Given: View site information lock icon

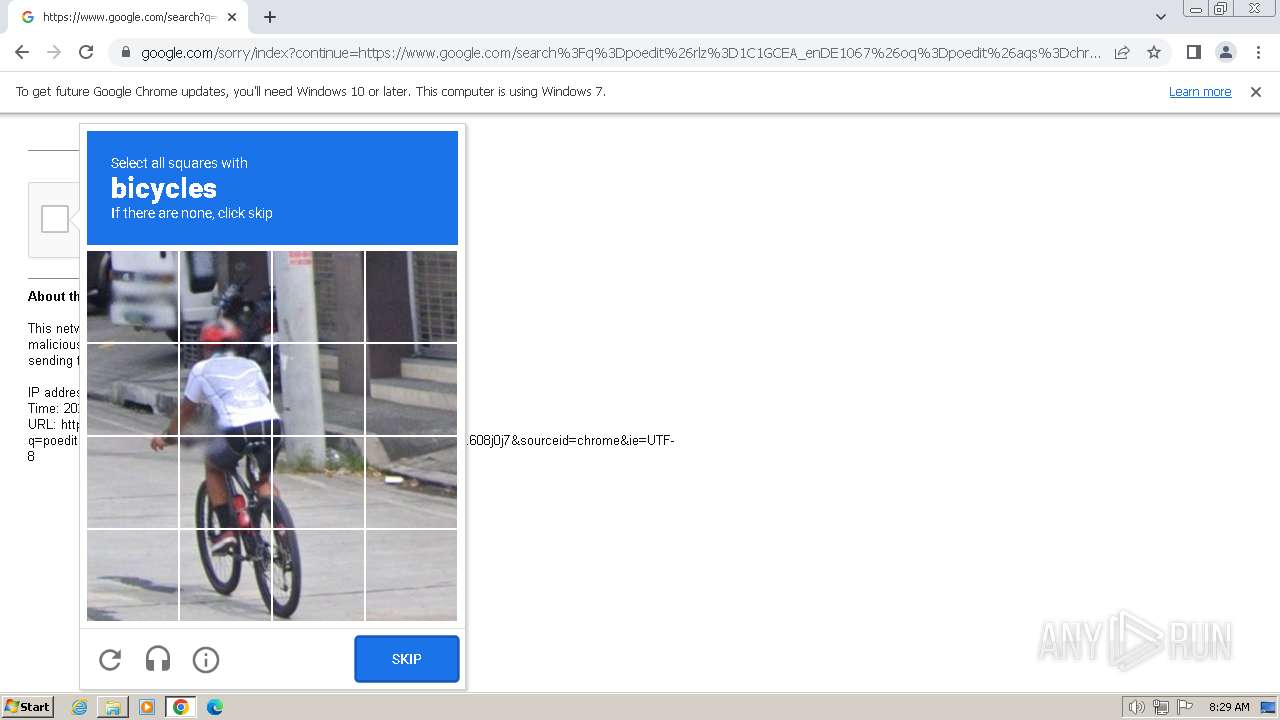Looking at the screenshot, I should tap(125, 53).
